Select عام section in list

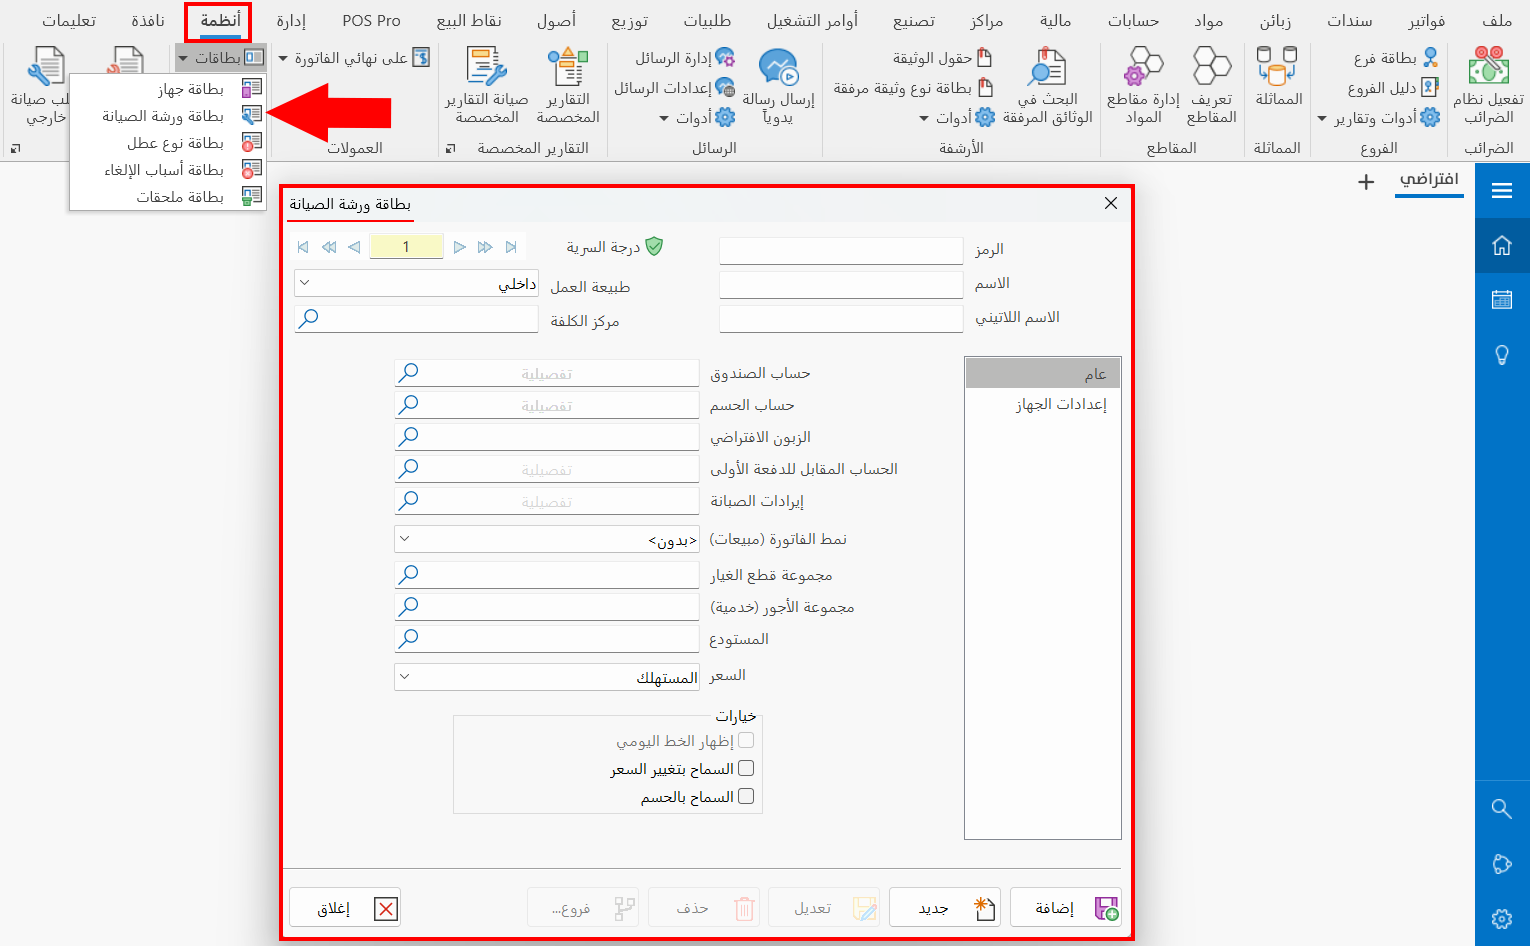(x=1043, y=374)
